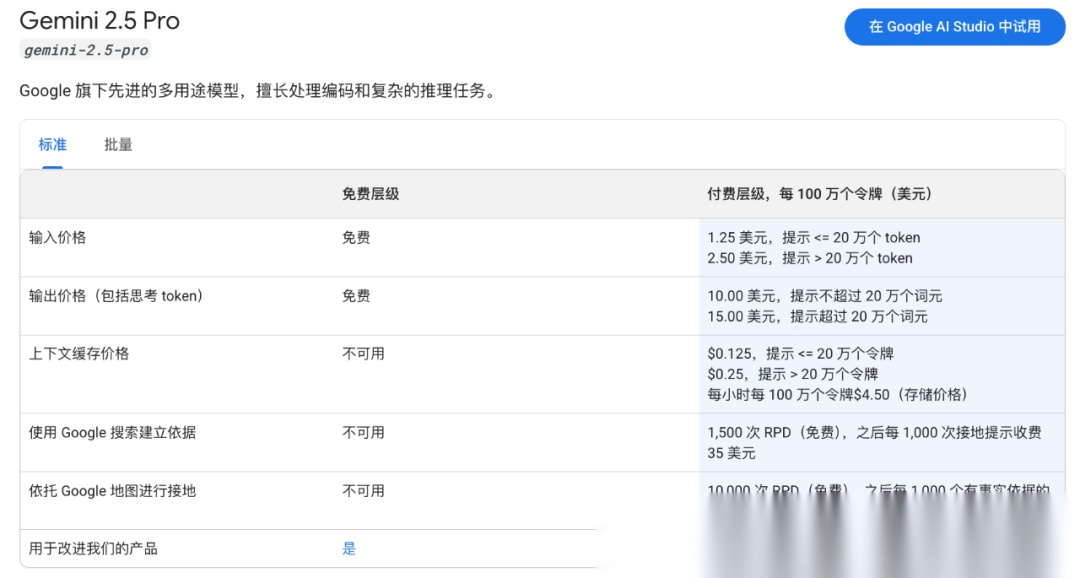Click the 10.00 美元，提示不超过 20 万个词元 text
The width and height of the screenshot is (1080, 578).
click(x=824, y=296)
